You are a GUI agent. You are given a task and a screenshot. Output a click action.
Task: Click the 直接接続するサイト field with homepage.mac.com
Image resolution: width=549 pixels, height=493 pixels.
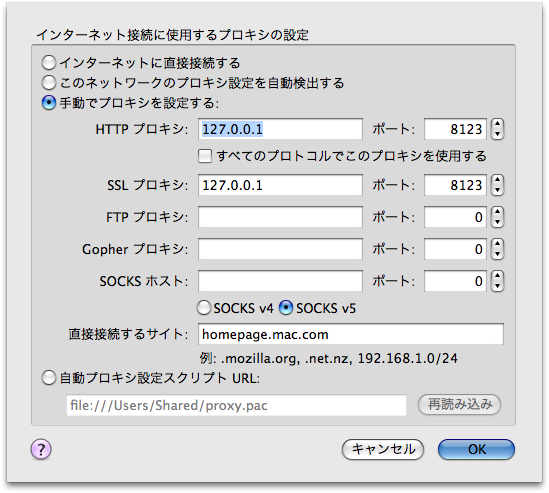click(351, 334)
